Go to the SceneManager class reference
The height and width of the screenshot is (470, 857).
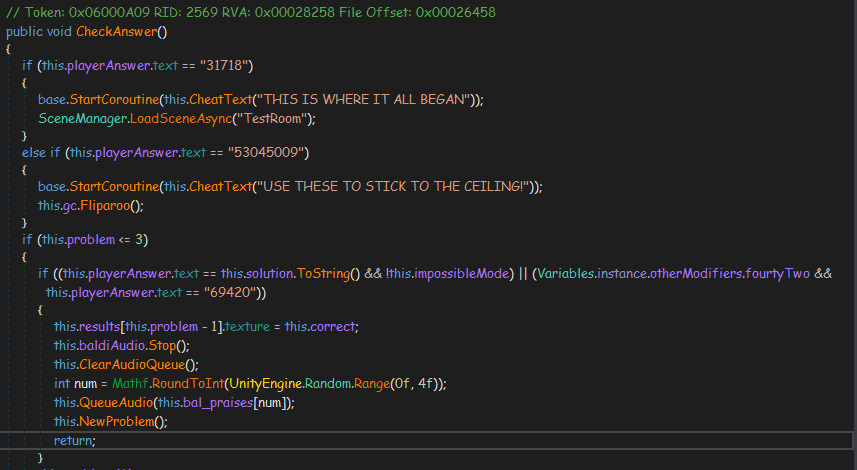coord(83,118)
